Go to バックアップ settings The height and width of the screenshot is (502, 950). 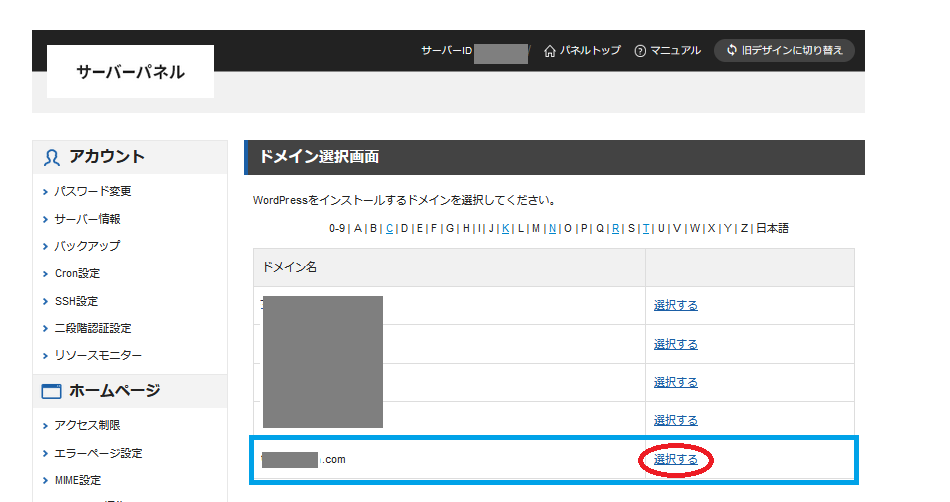coord(87,246)
